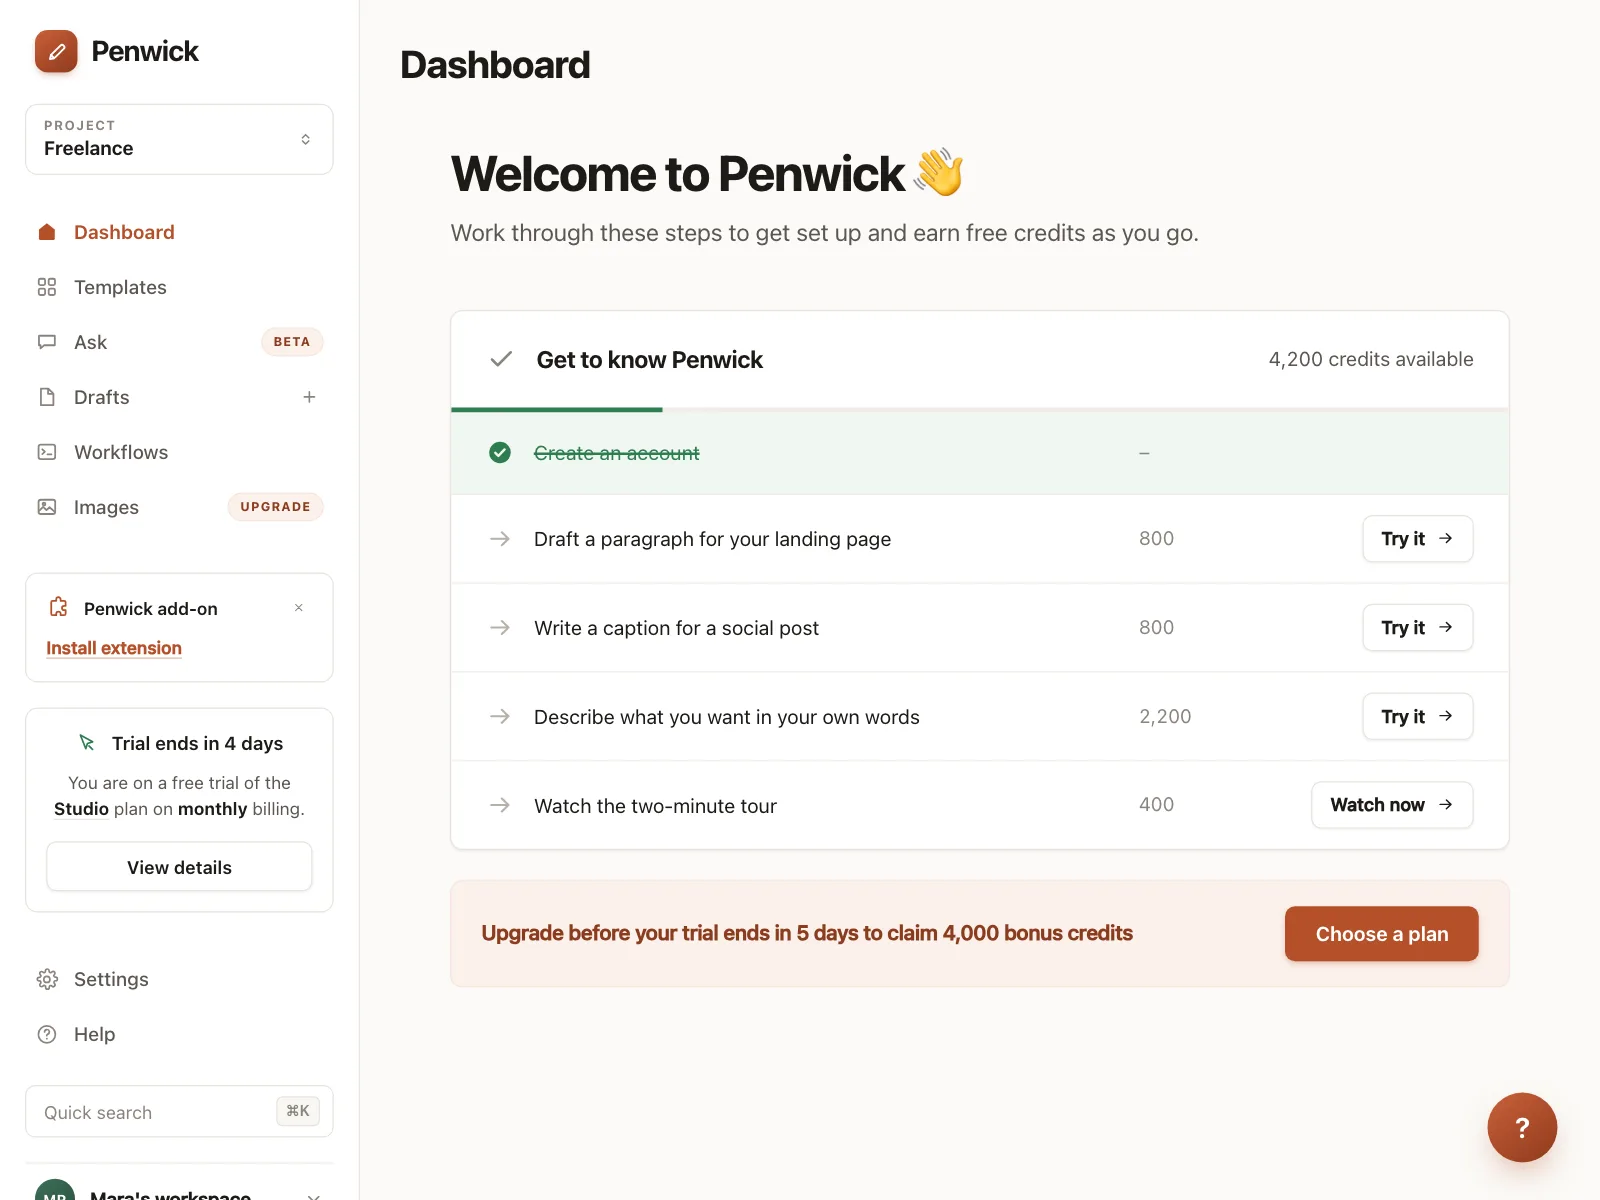The height and width of the screenshot is (1200, 1600).
Task: Open Templates grid icon in sidebar
Action: (x=47, y=287)
